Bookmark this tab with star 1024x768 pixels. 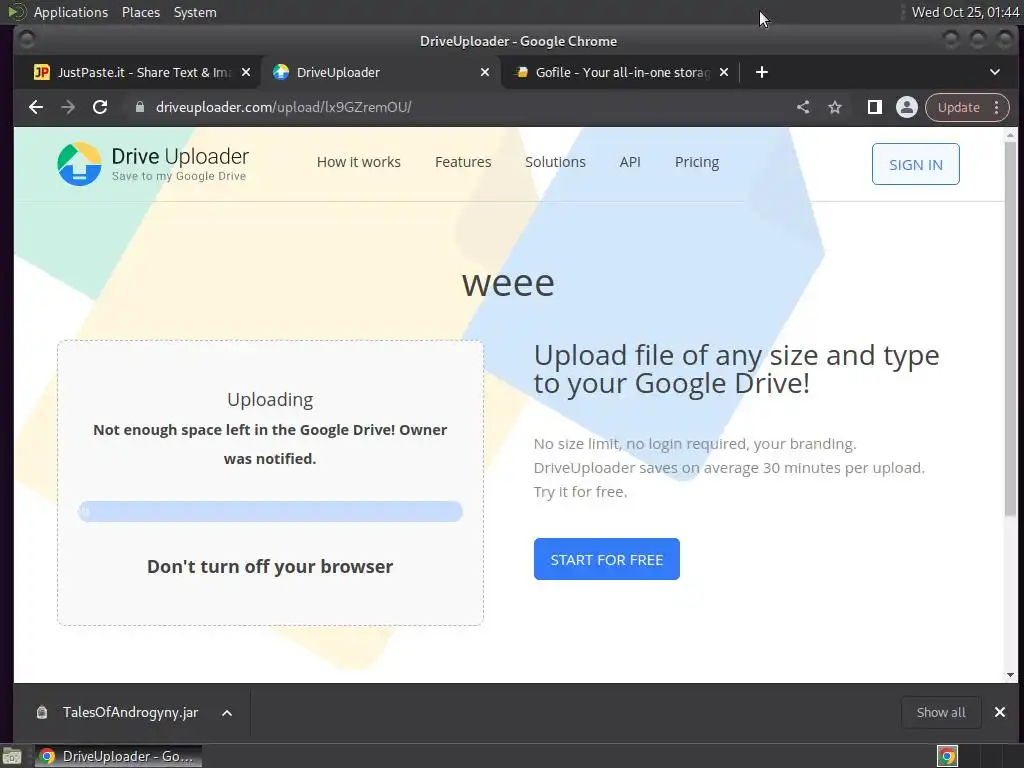835,107
